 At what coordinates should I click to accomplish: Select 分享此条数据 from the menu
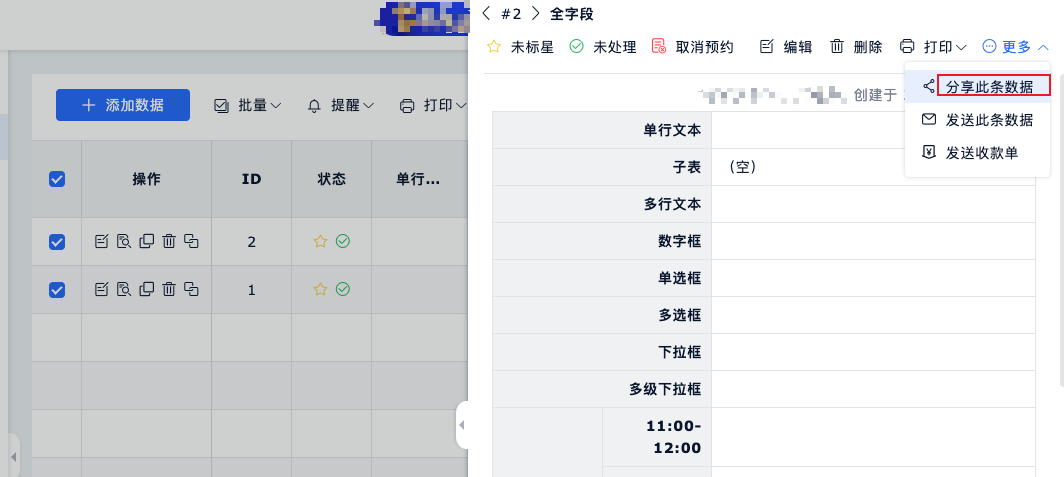(988, 87)
